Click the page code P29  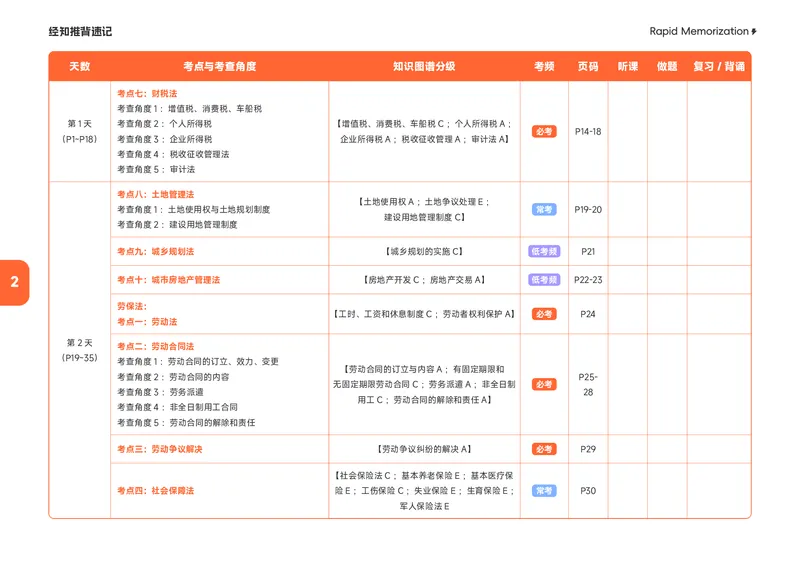point(588,449)
